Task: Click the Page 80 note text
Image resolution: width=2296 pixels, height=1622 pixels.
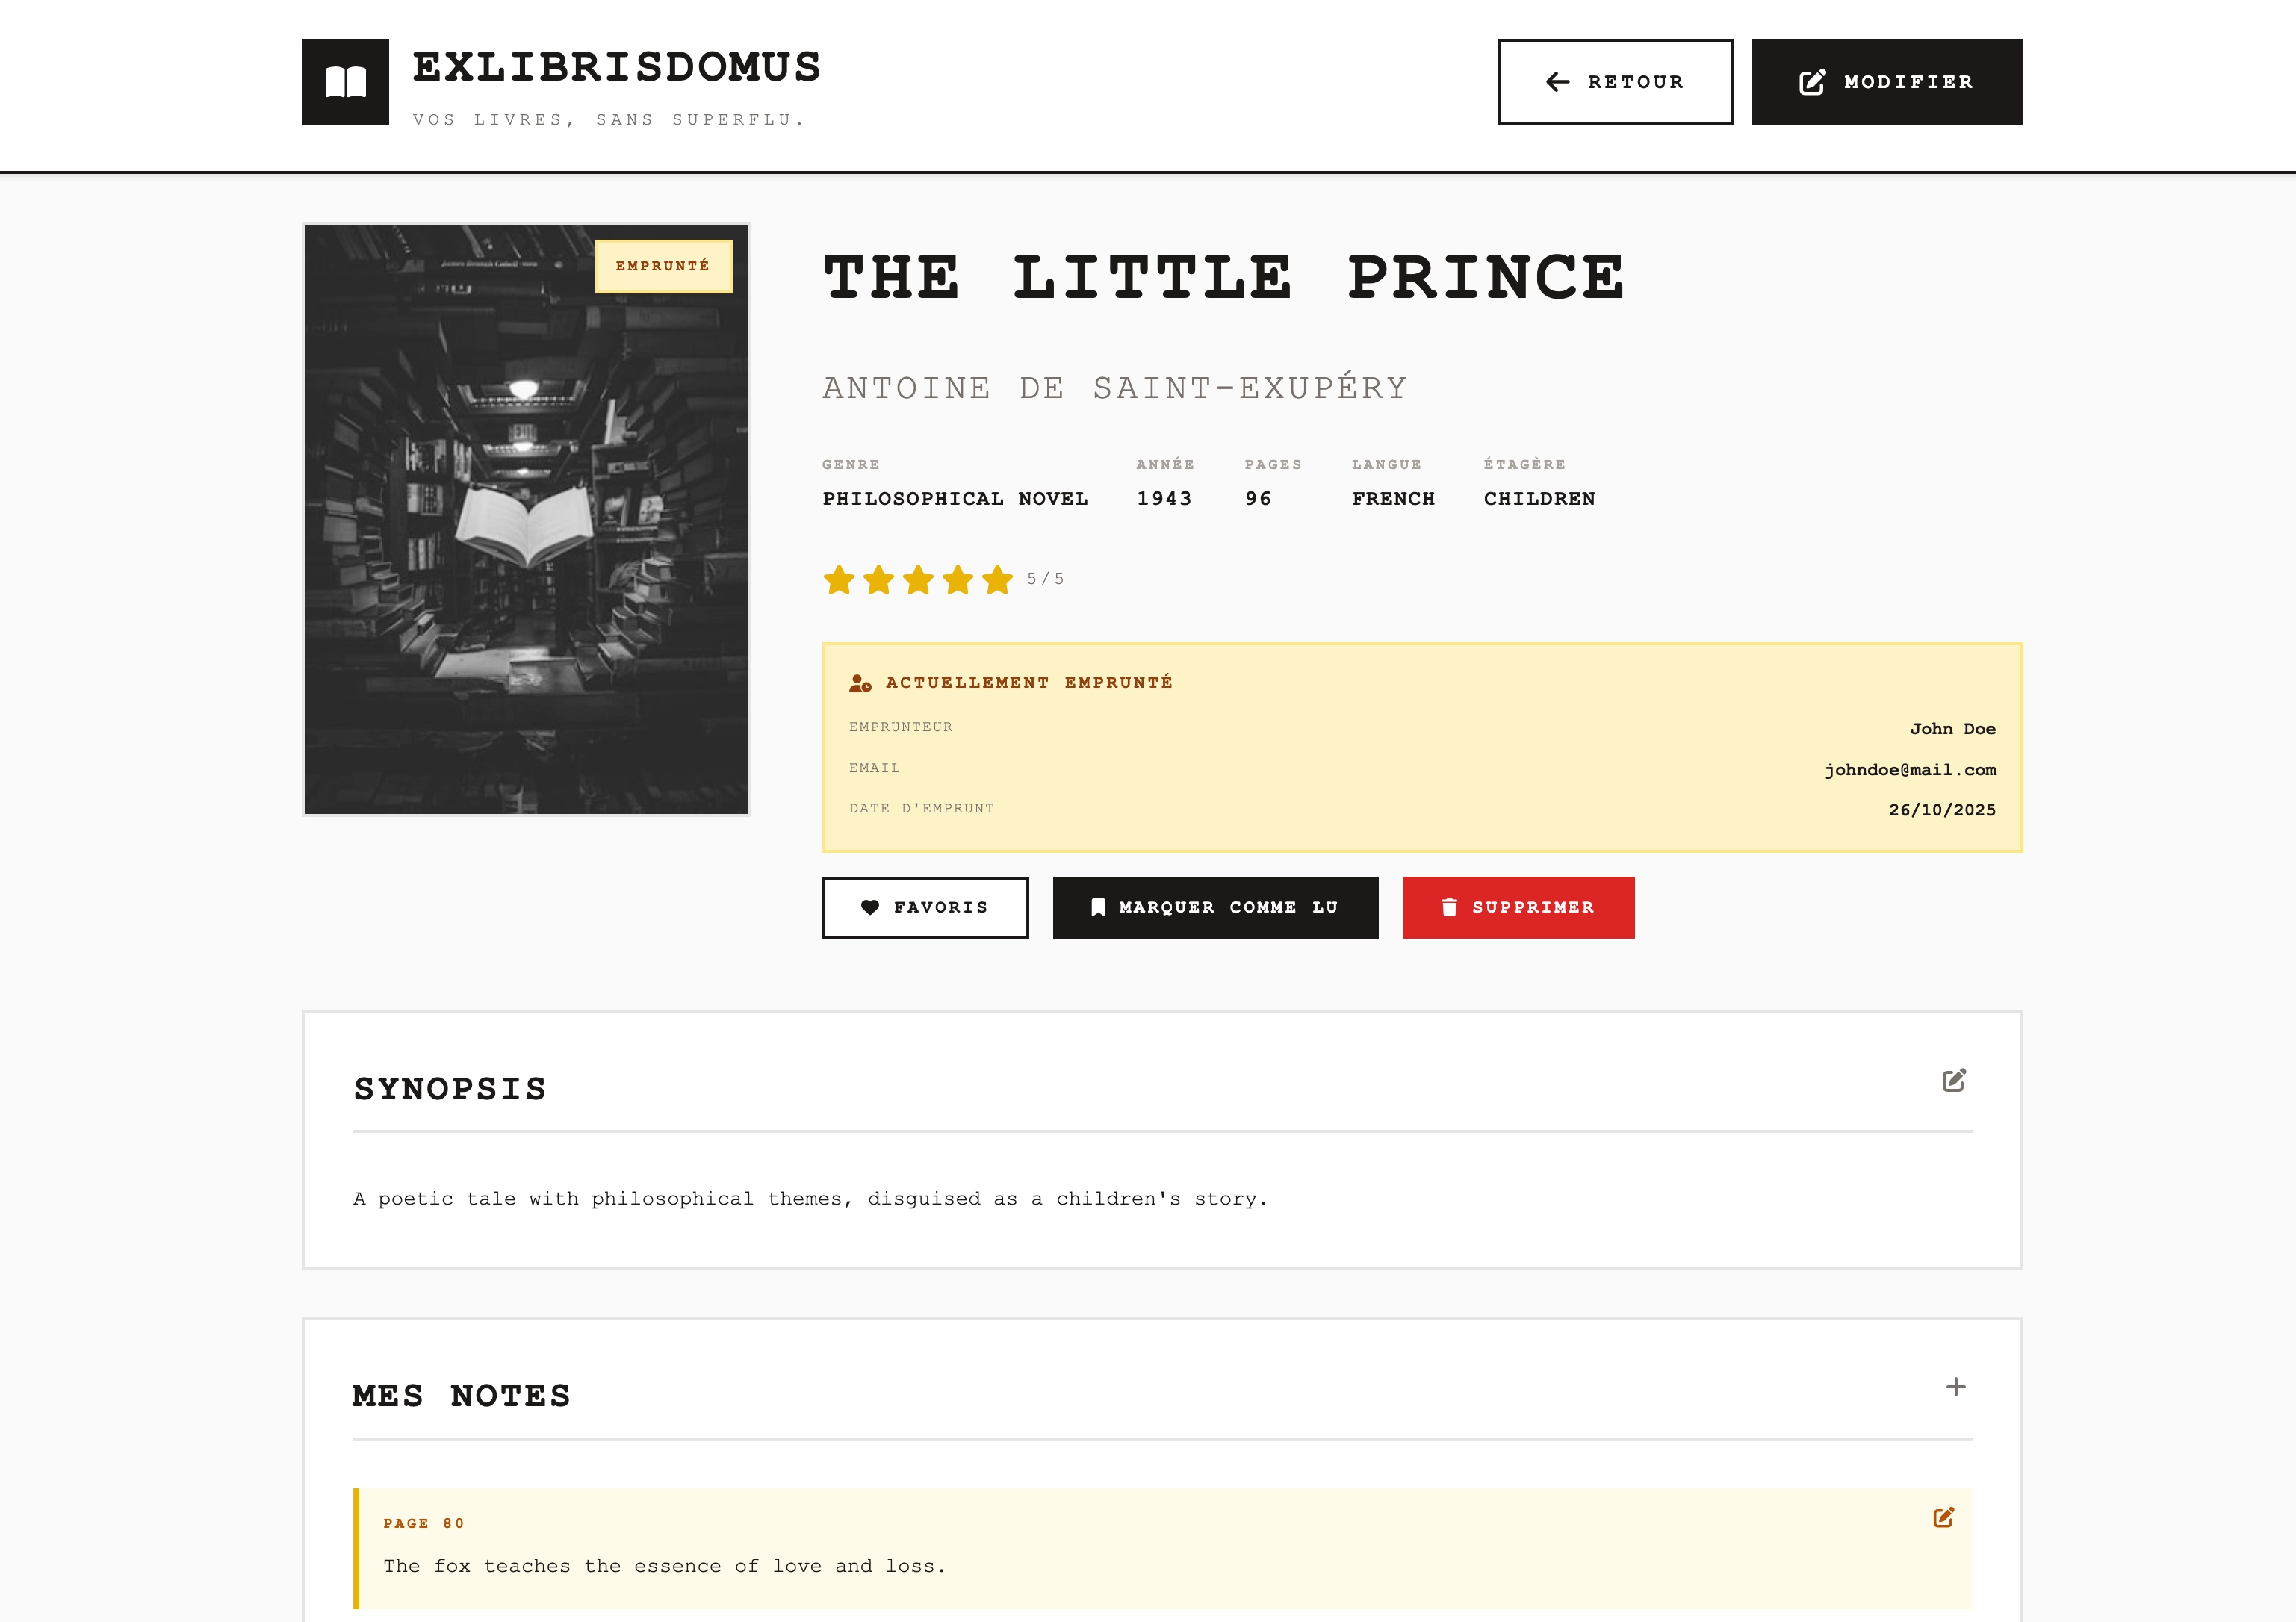Action: (x=664, y=1566)
